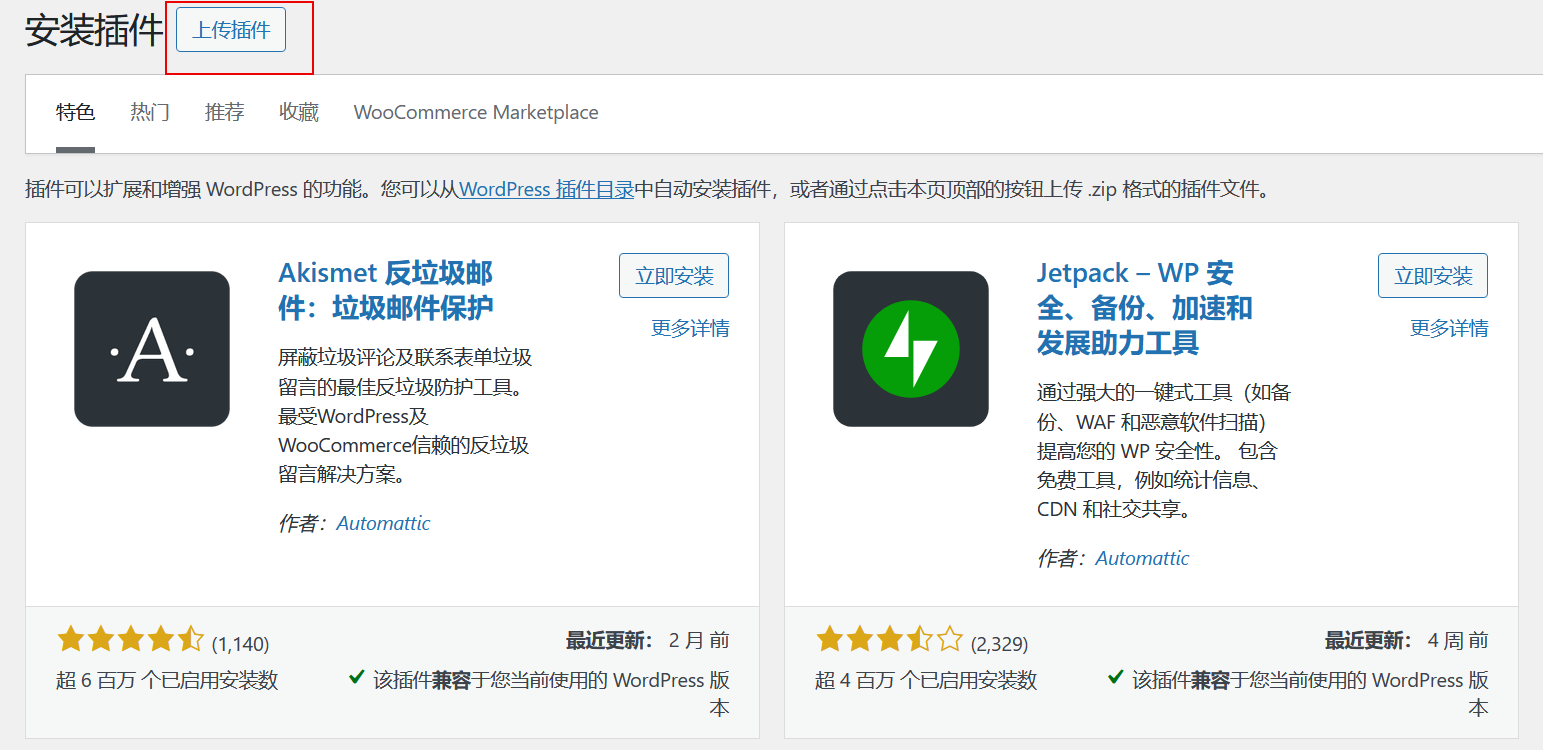Click the Akismet compatibility checkmark icon

(x=356, y=678)
